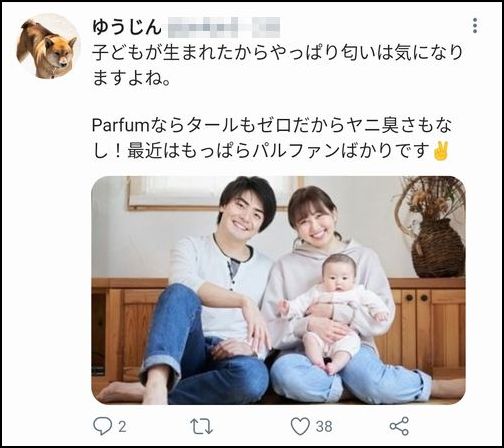Share the tweet via share icon
This screenshot has width=504, height=448.
[x=399, y=426]
